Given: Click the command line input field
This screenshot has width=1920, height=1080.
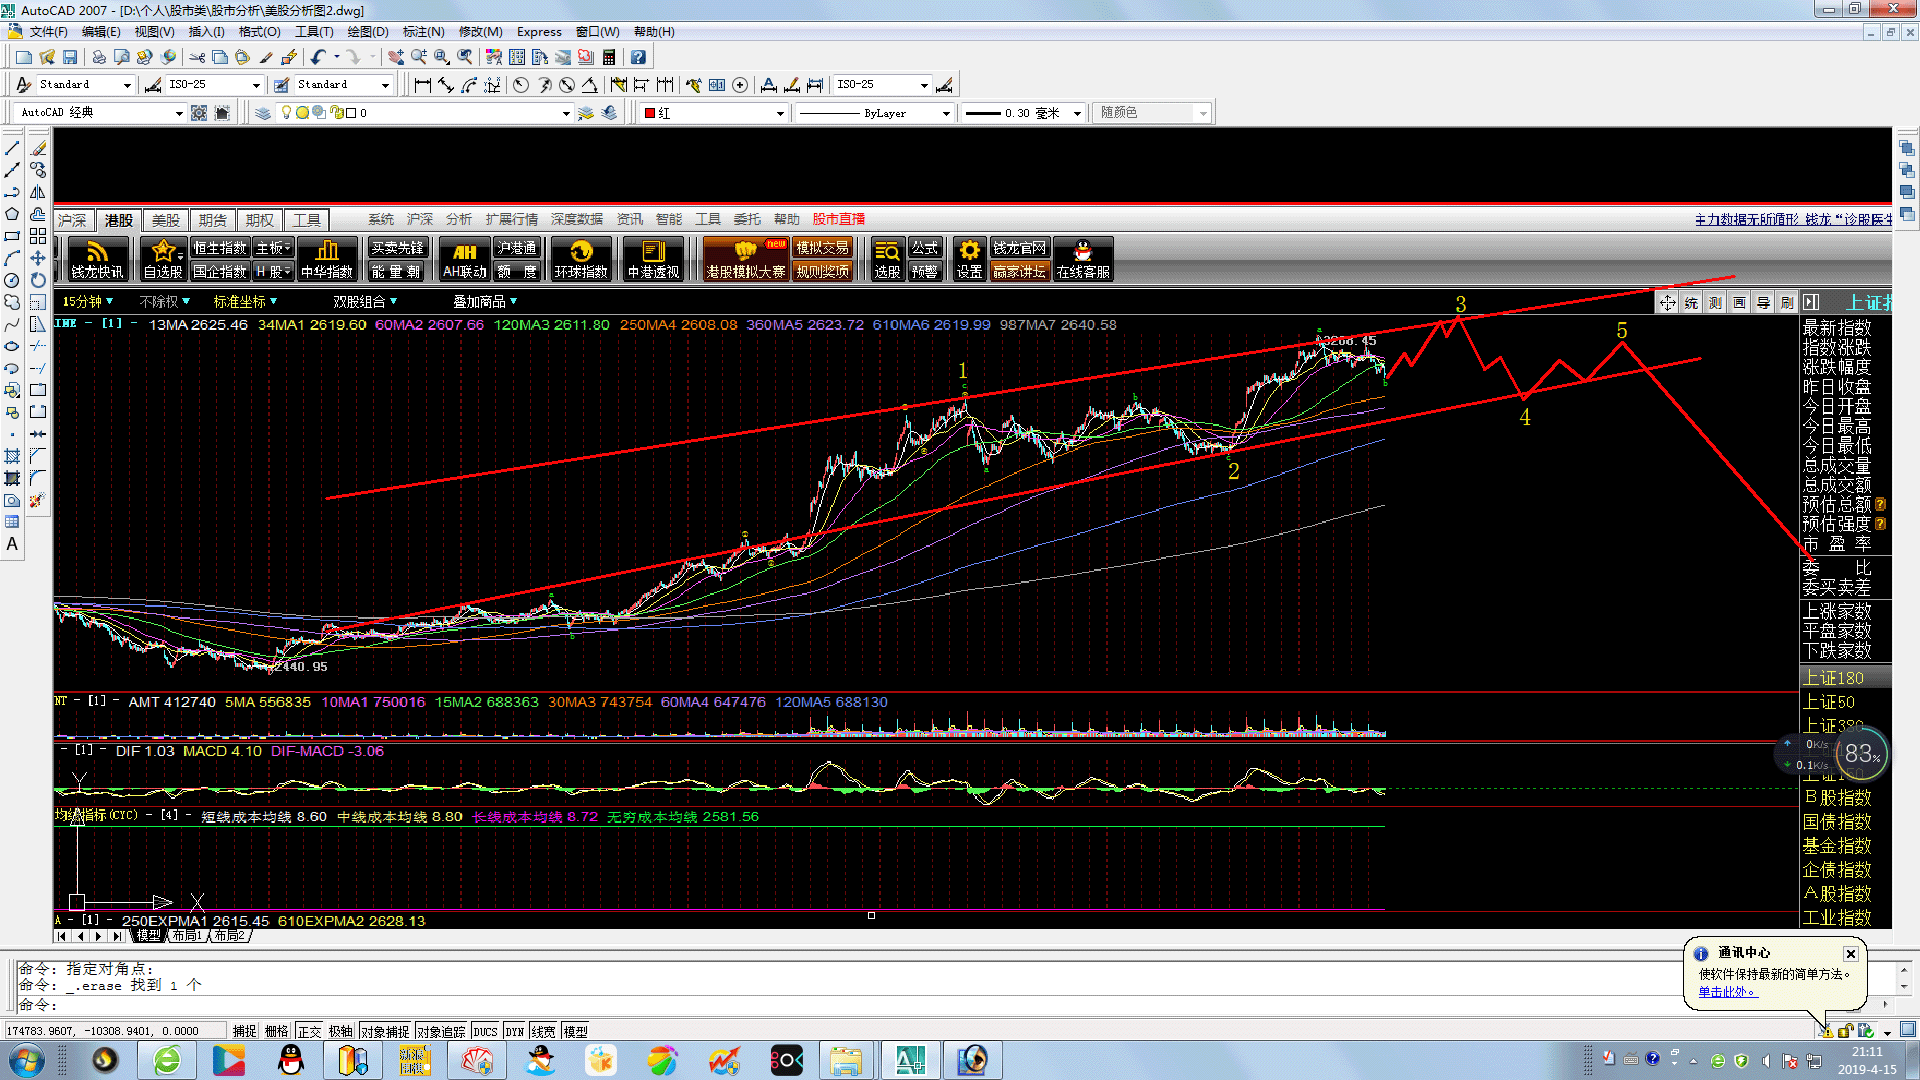Looking at the screenshot, I should pyautogui.click(x=955, y=1004).
